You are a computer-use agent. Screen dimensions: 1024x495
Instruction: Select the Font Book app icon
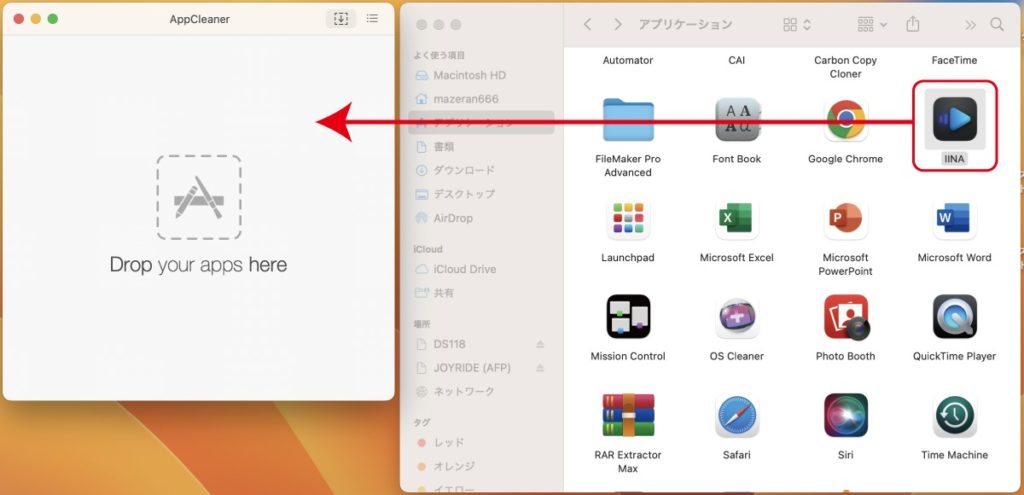pos(737,120)
